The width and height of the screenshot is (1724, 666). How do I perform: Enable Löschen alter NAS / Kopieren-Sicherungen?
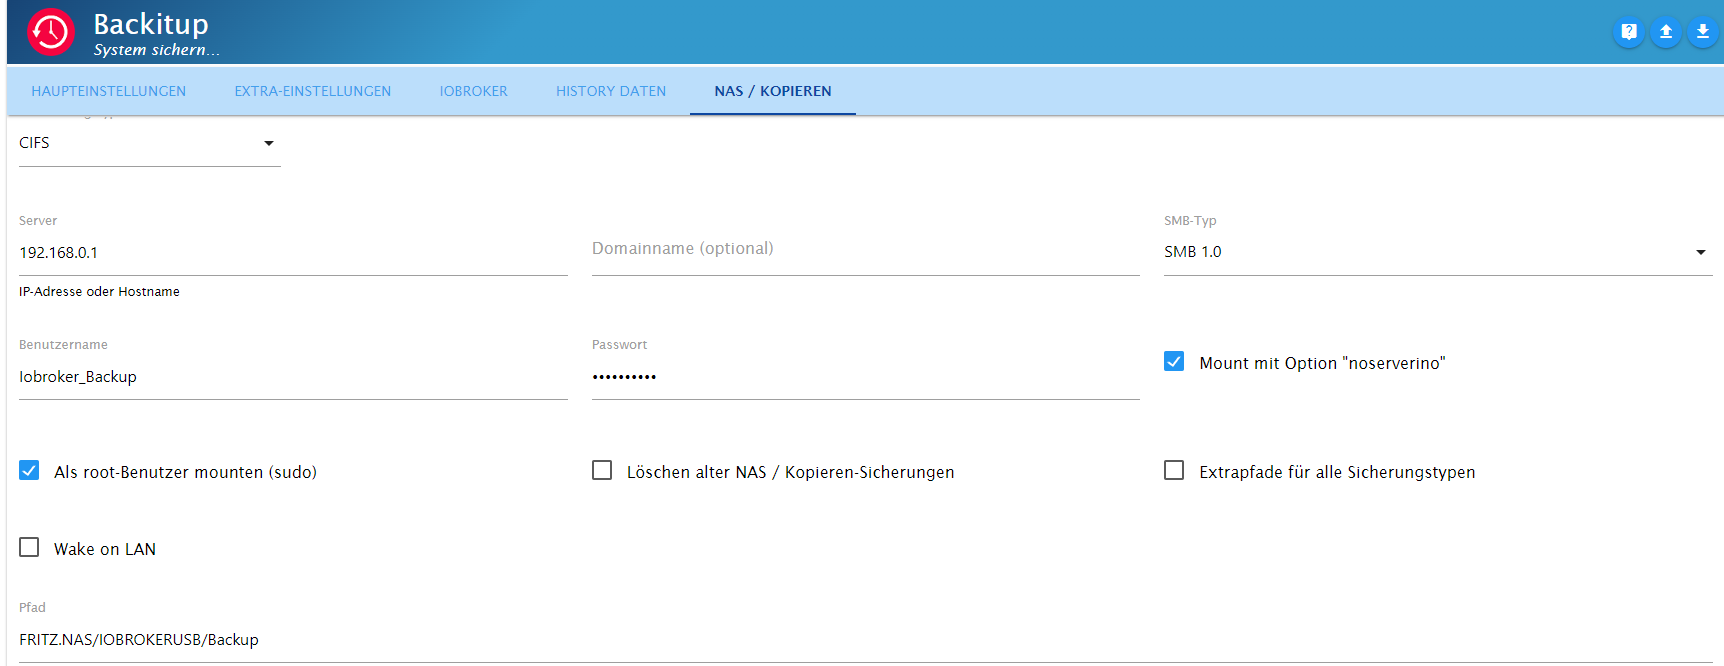[602, 471]
